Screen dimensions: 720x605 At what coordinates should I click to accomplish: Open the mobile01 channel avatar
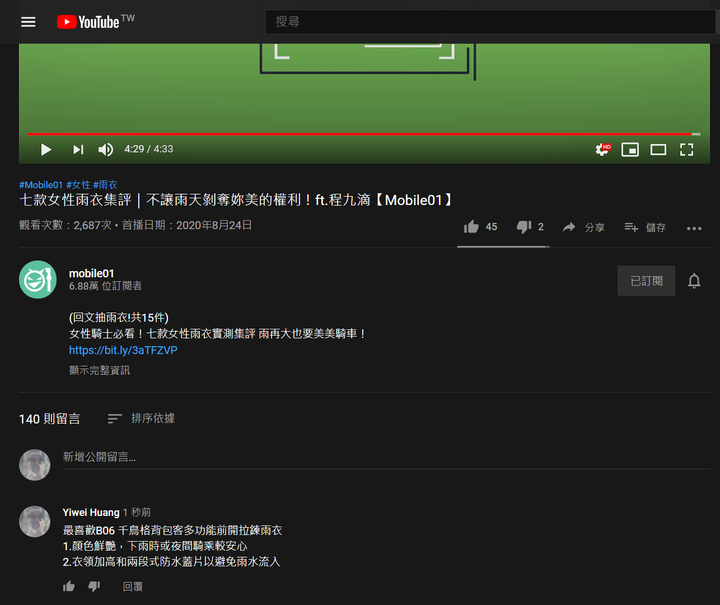tap(38, 280)
